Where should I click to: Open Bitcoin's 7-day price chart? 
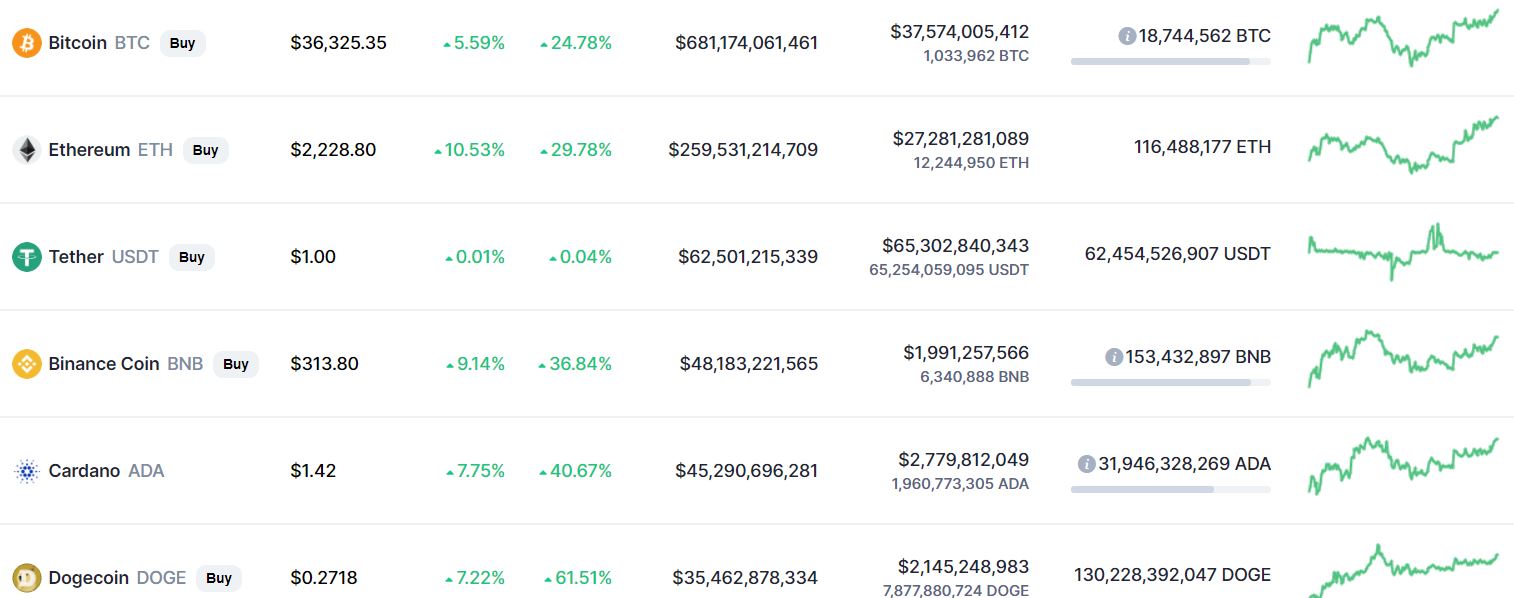click(1403, 38)
